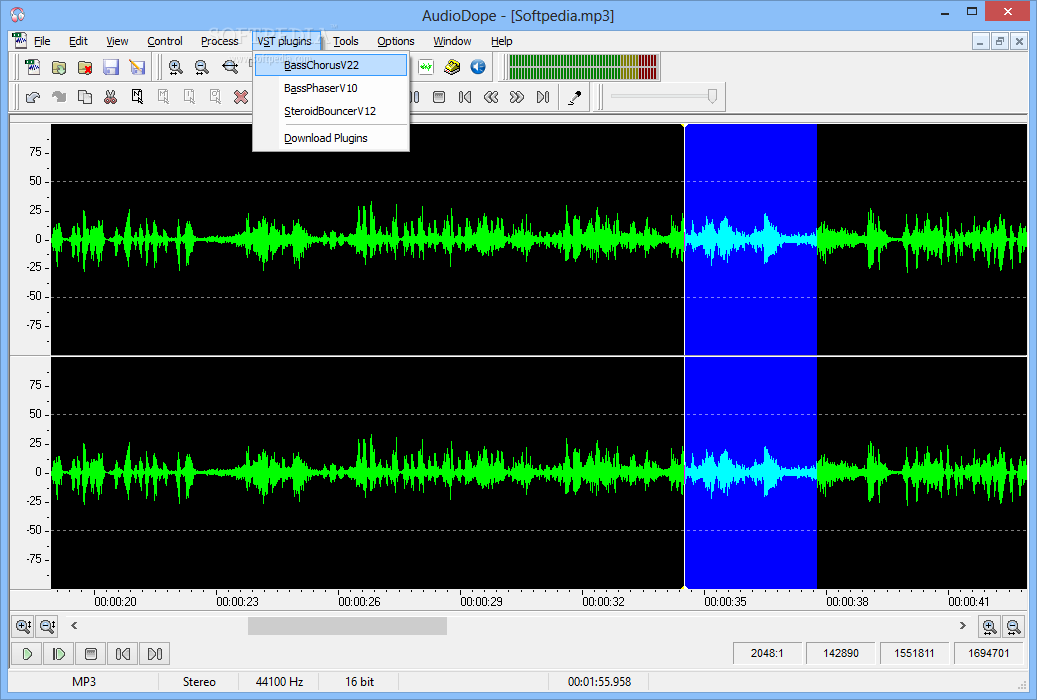This screenshot has width=1037, height=700.
Task: Zoom in vertically at the bottom left
Action: (23, 626)
